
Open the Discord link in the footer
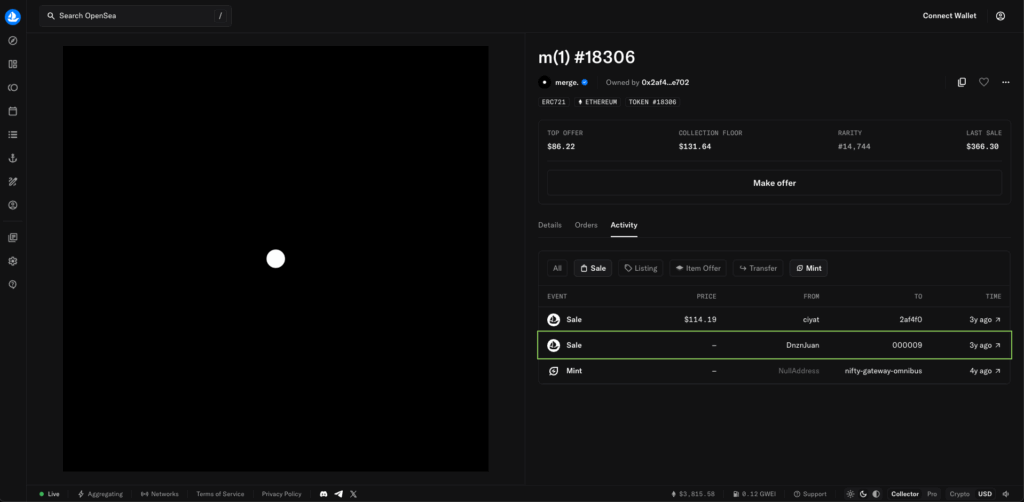[x=324, y=494]
